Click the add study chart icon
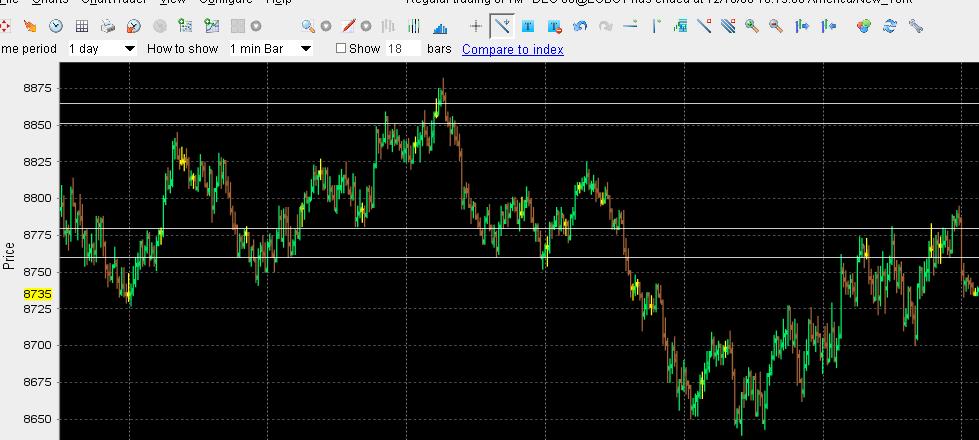979x440 pixels. click(185, 26)
